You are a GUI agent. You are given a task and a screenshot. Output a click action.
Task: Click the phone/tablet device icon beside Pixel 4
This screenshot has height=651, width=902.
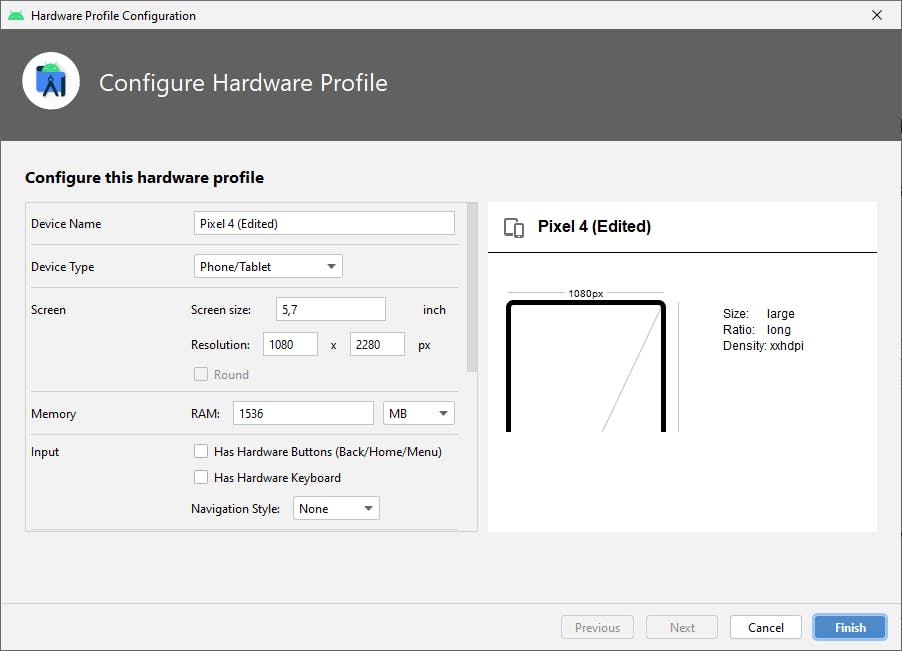coord(514,228)
